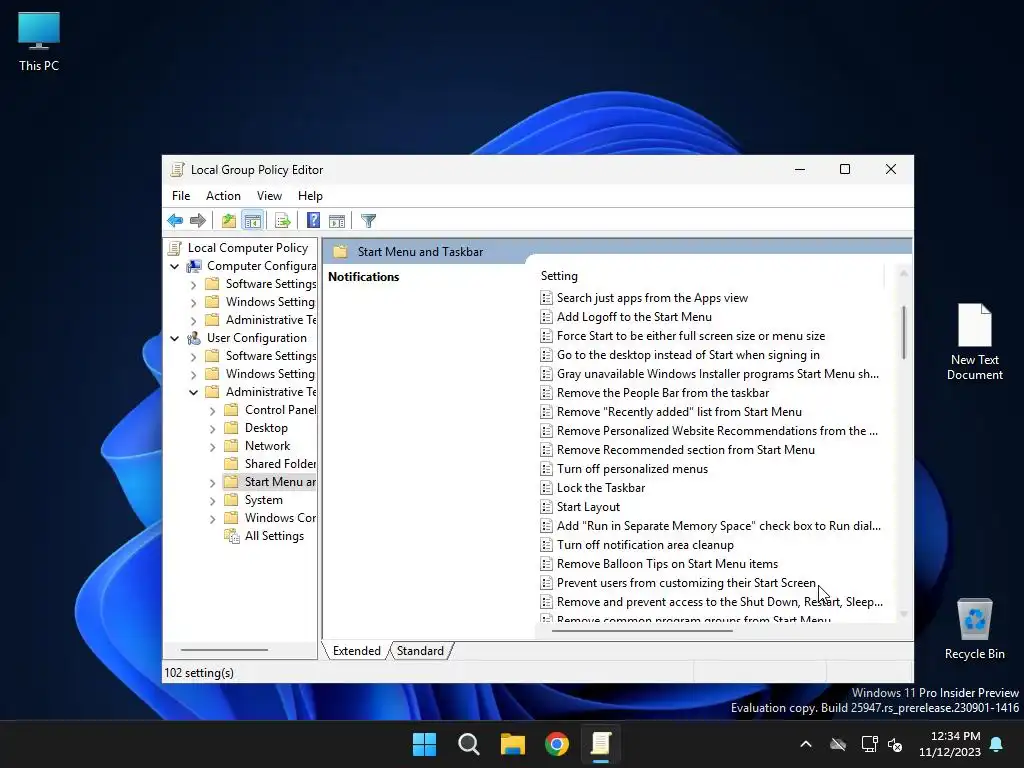Expand the Start Menu and Taskbar arrow
This screenshot has height=768, width=1024.
tap(212, 483)
